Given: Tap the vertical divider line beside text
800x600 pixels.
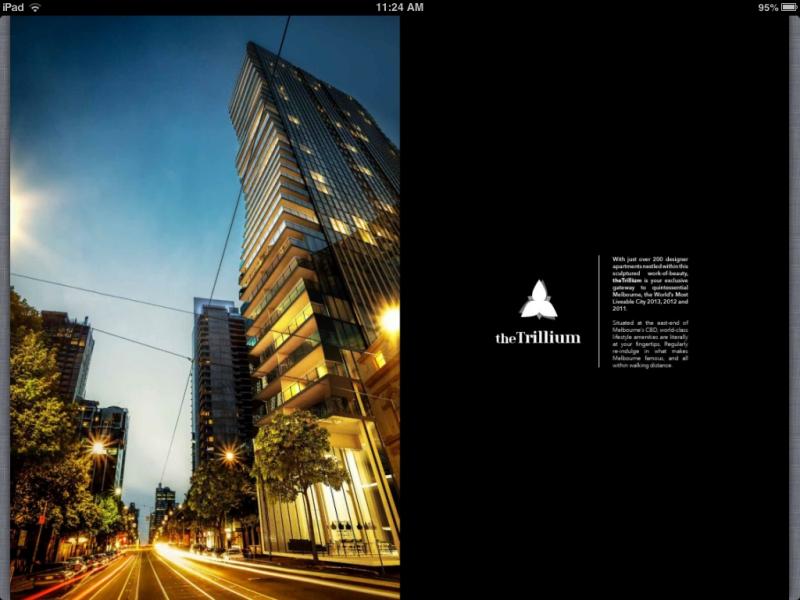Looking at the screenshot, I should click(599, 312).
